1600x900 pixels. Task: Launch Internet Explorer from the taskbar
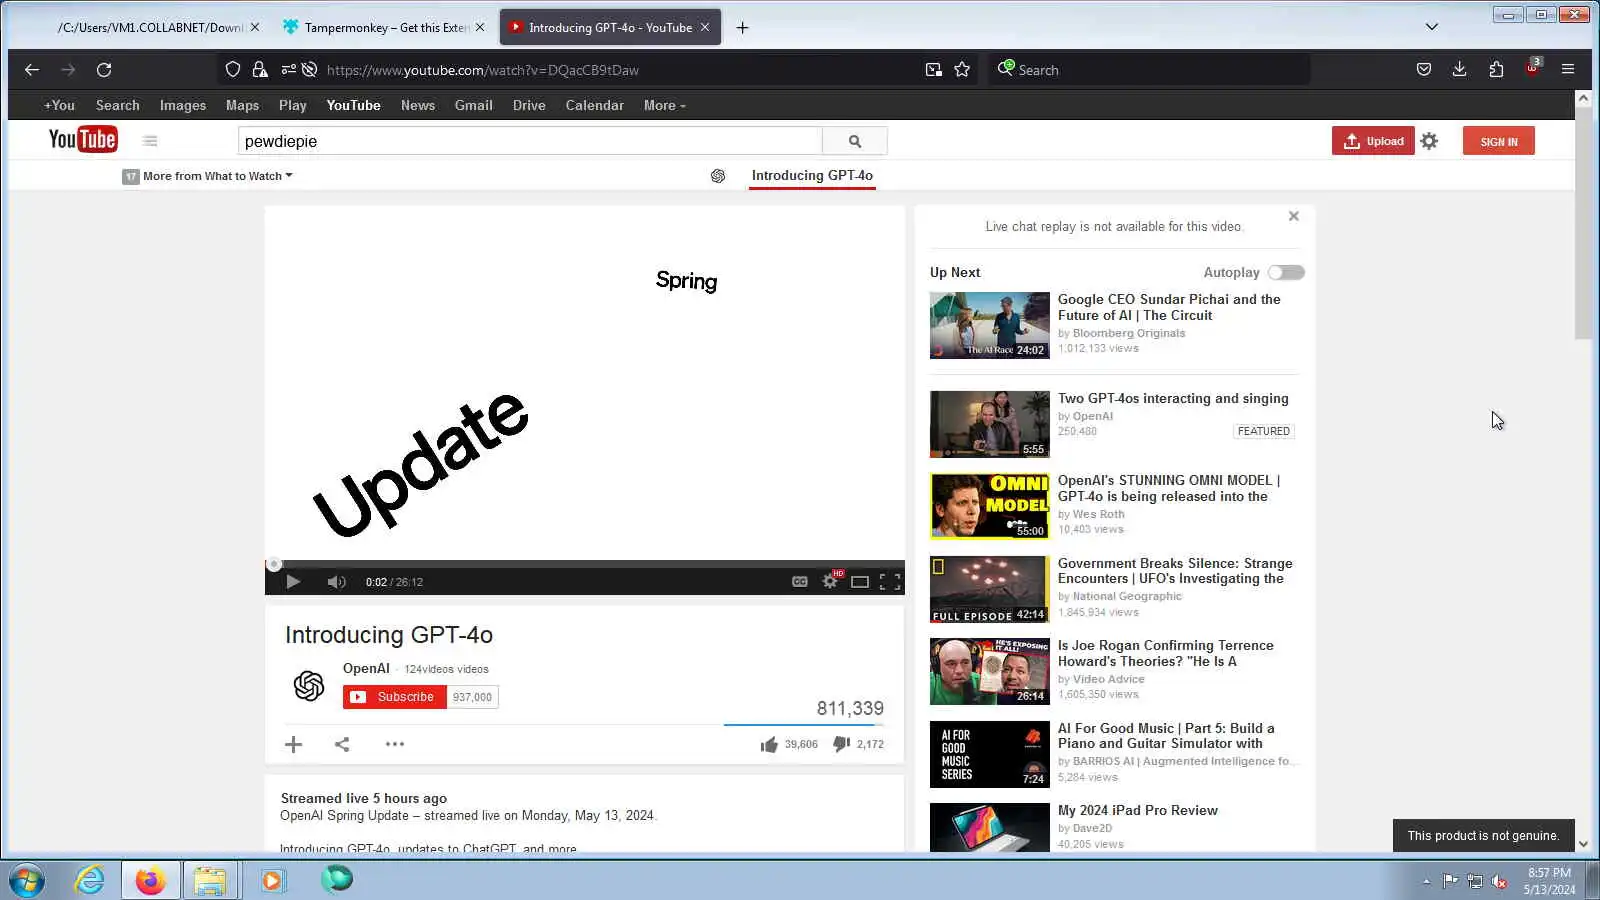point(90,880)
